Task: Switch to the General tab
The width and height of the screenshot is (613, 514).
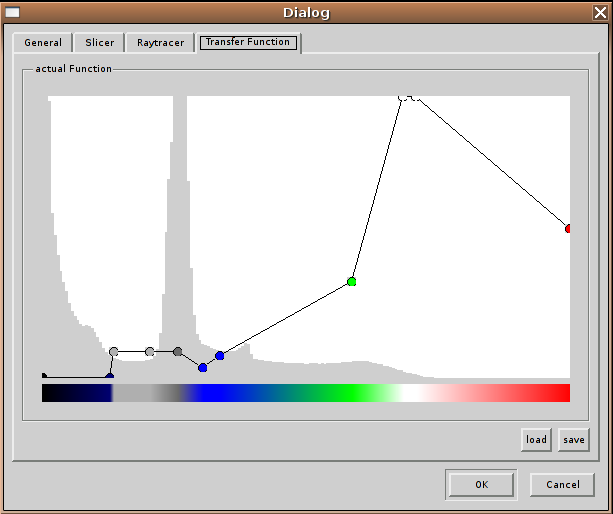Action: [x=43, y=43]
